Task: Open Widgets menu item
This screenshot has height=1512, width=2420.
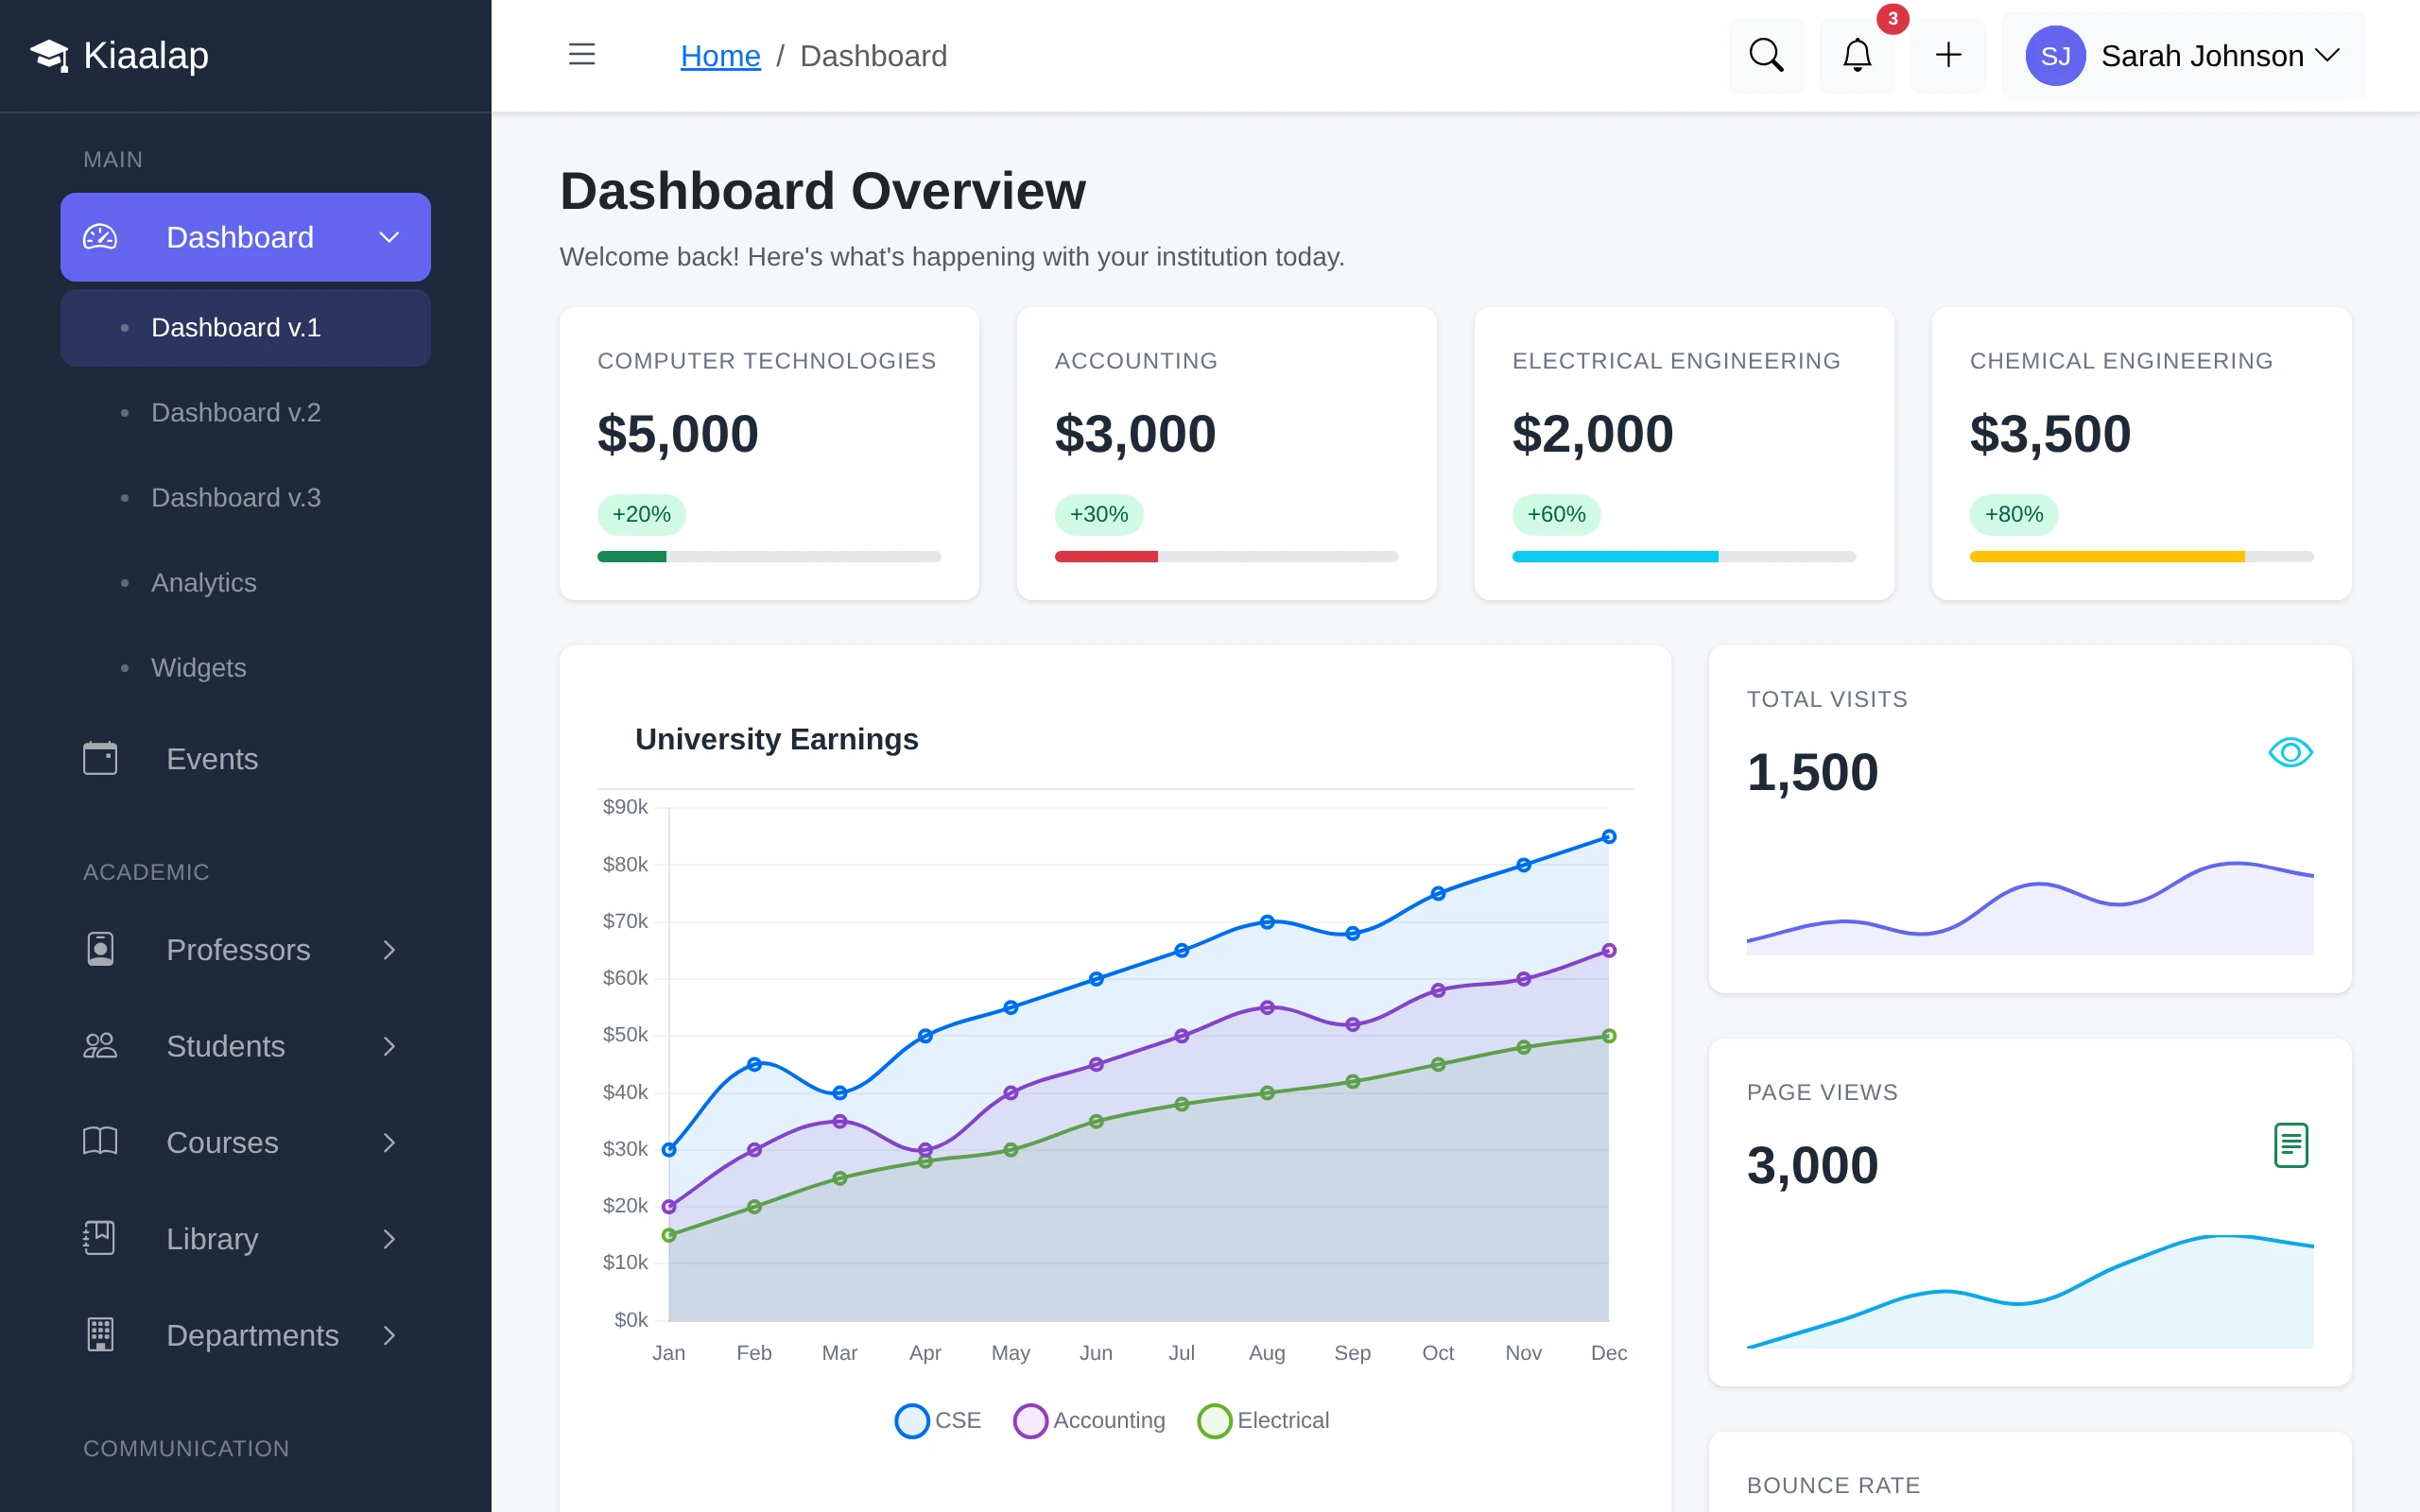Action: [245, 668]
